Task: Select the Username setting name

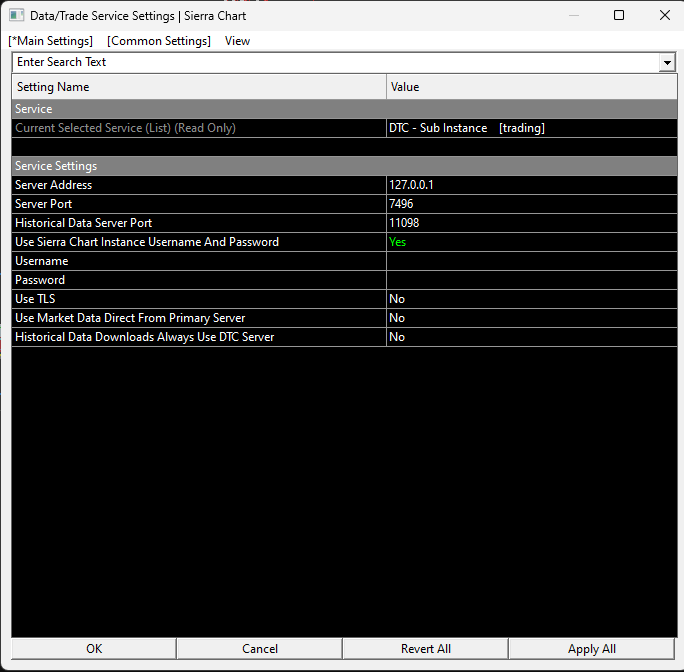Action: (x=41, y=261)
